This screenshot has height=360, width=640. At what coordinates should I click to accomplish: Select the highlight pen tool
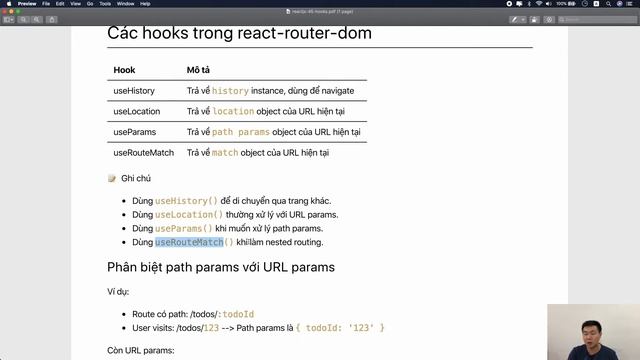tap(514, 20)
